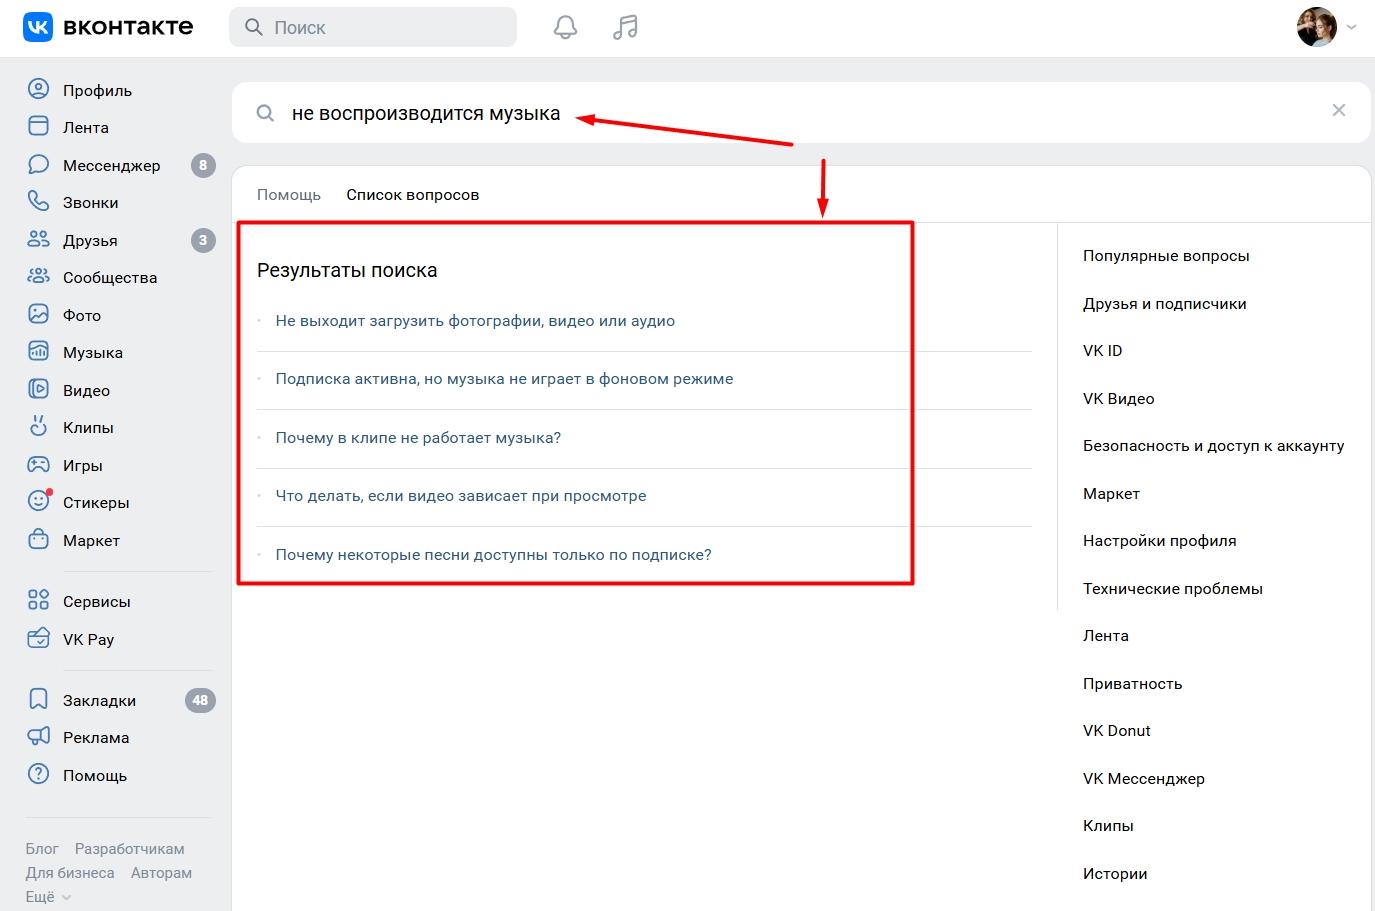1375x911 pixels.
Task: Click the Стикеры smiley icon
Action: coord(38,502)
